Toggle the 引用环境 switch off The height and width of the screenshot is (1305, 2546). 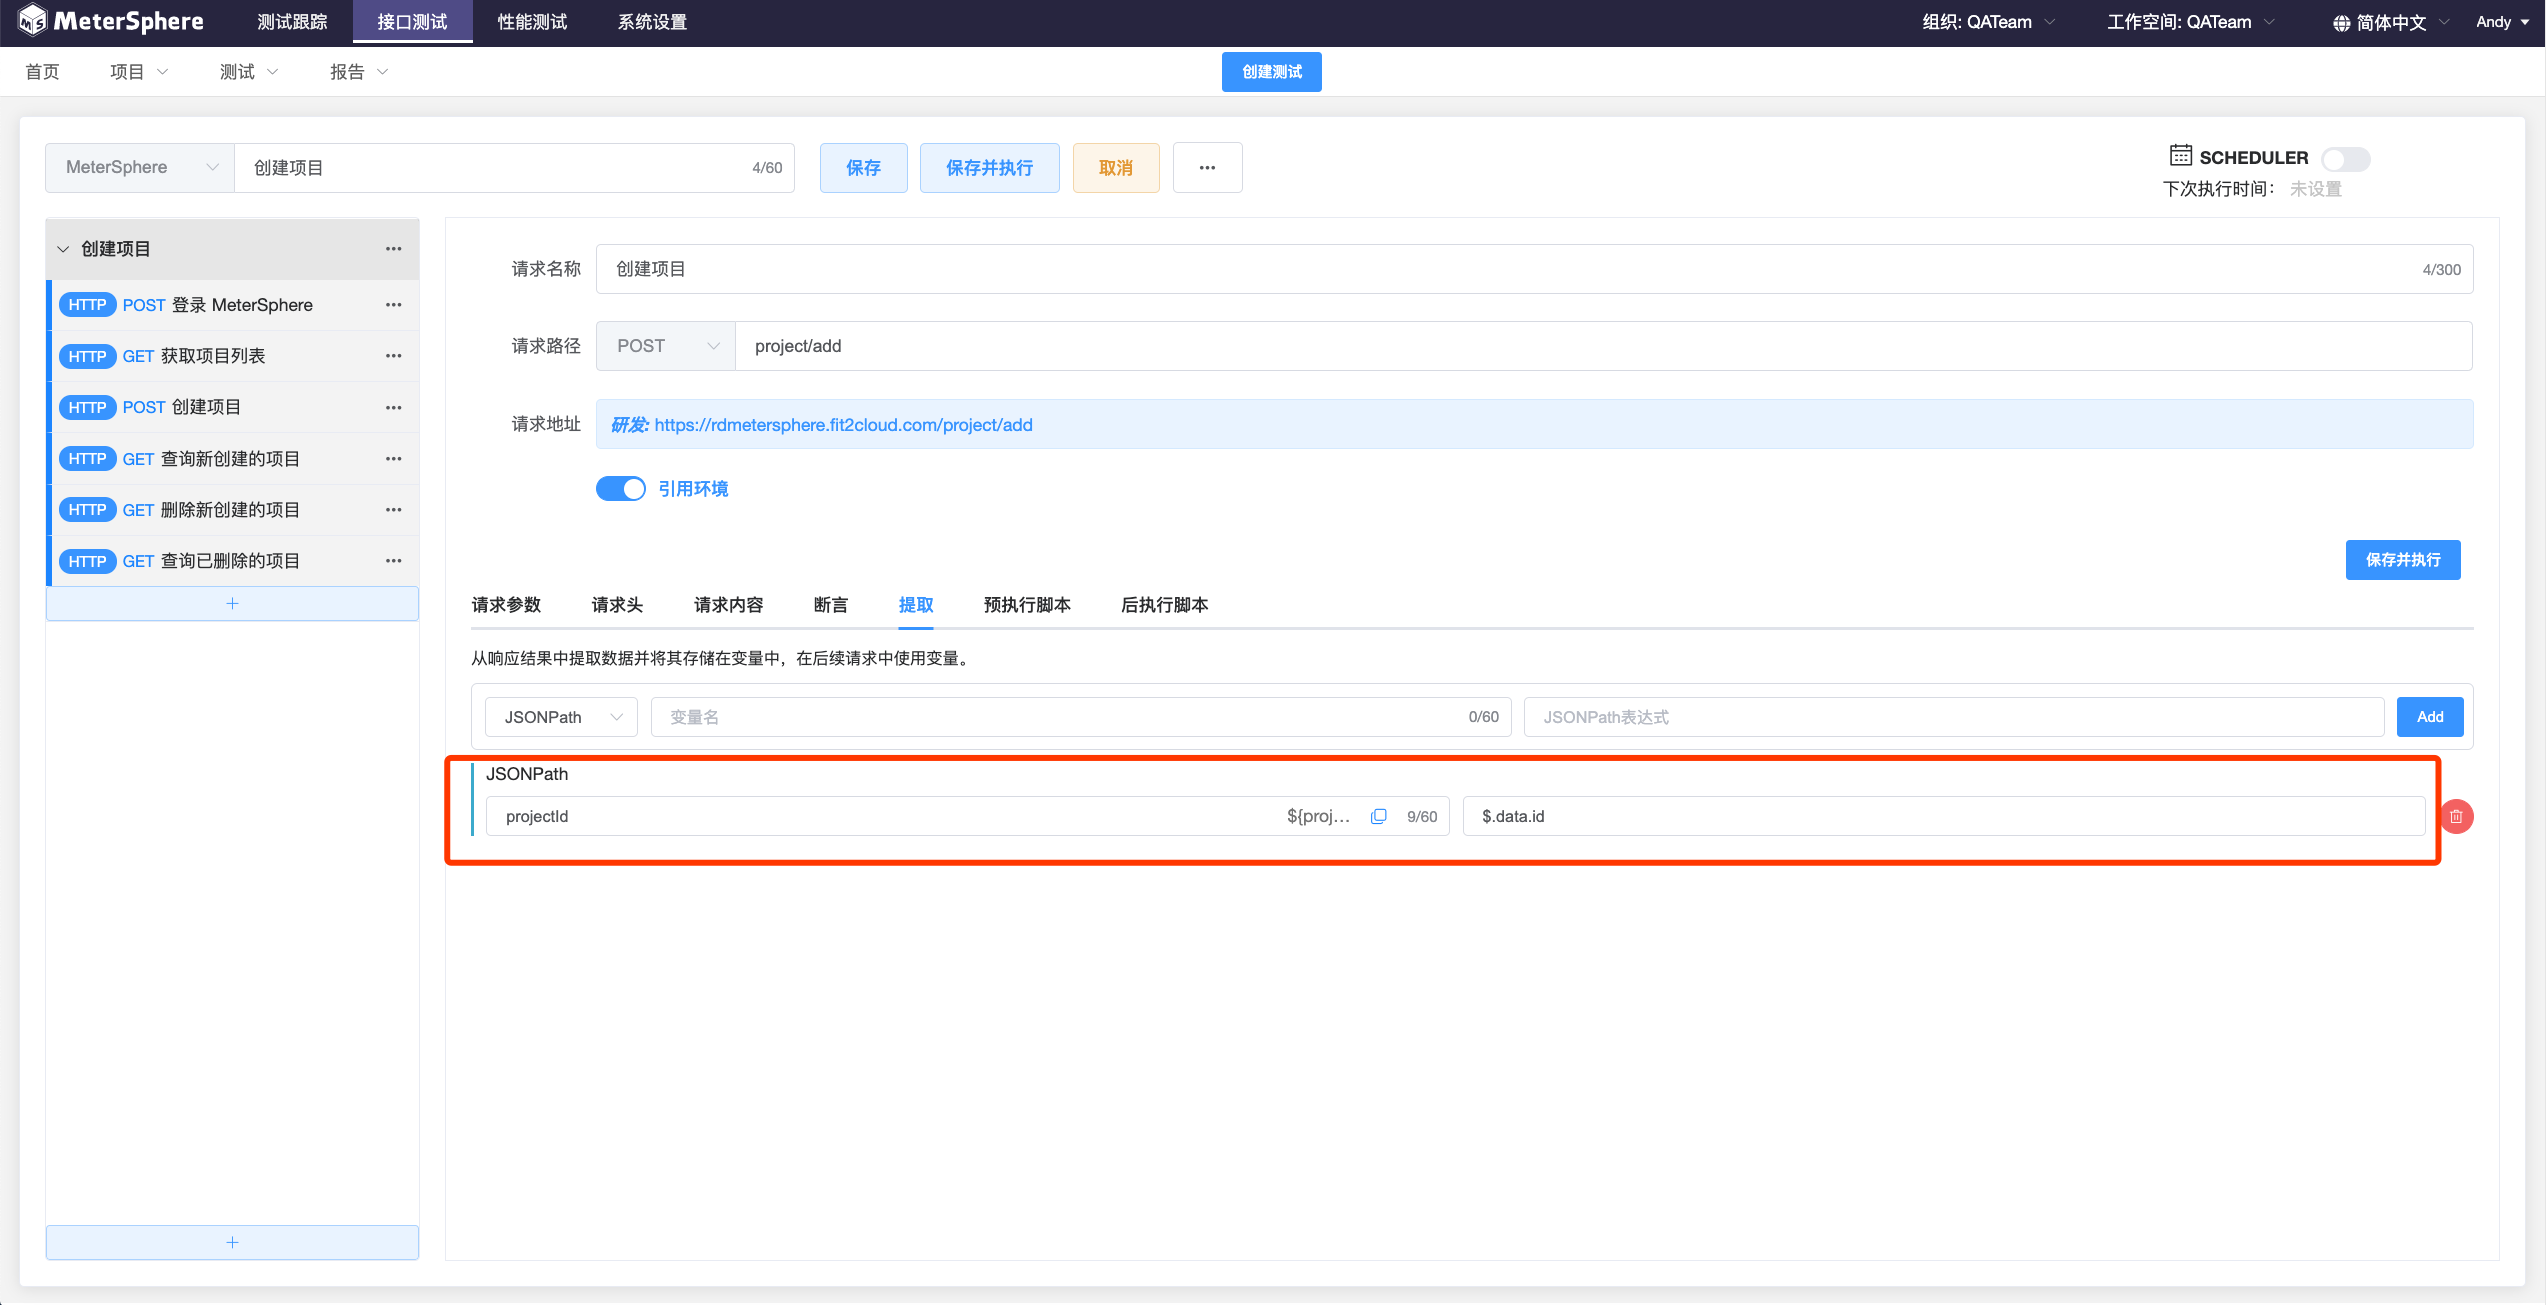tap(621, 489)
